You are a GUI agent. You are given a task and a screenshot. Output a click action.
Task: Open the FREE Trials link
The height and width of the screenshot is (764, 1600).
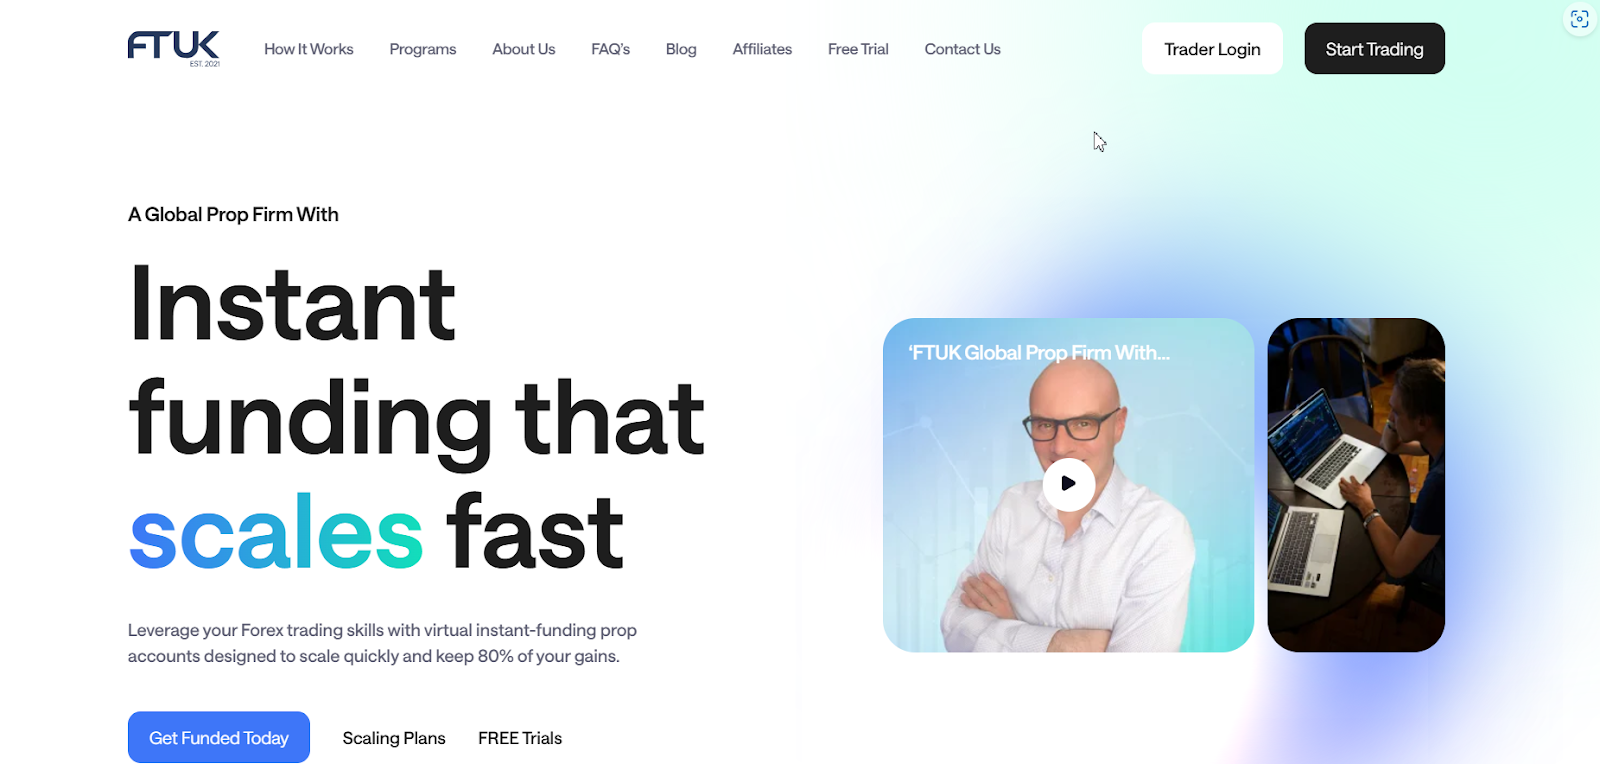coord(520,738)
